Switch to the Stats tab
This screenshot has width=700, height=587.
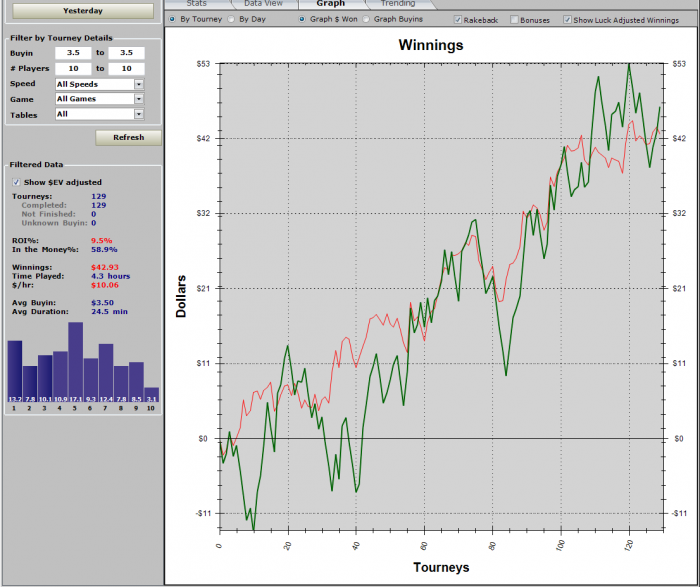197,4
